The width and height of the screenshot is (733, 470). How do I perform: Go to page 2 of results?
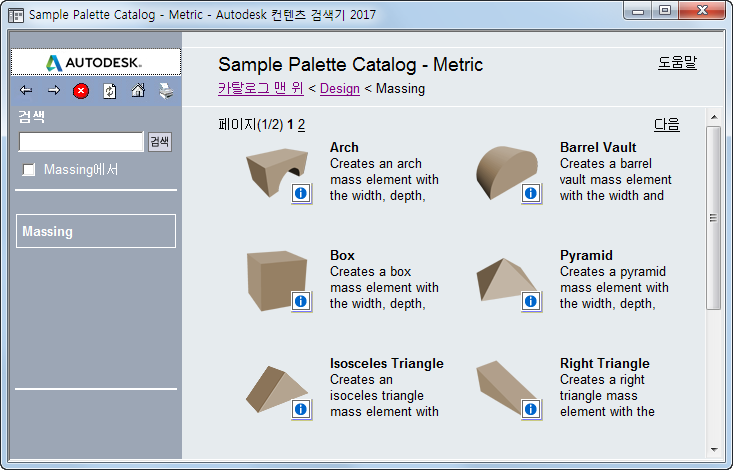[x=302, y=124]
